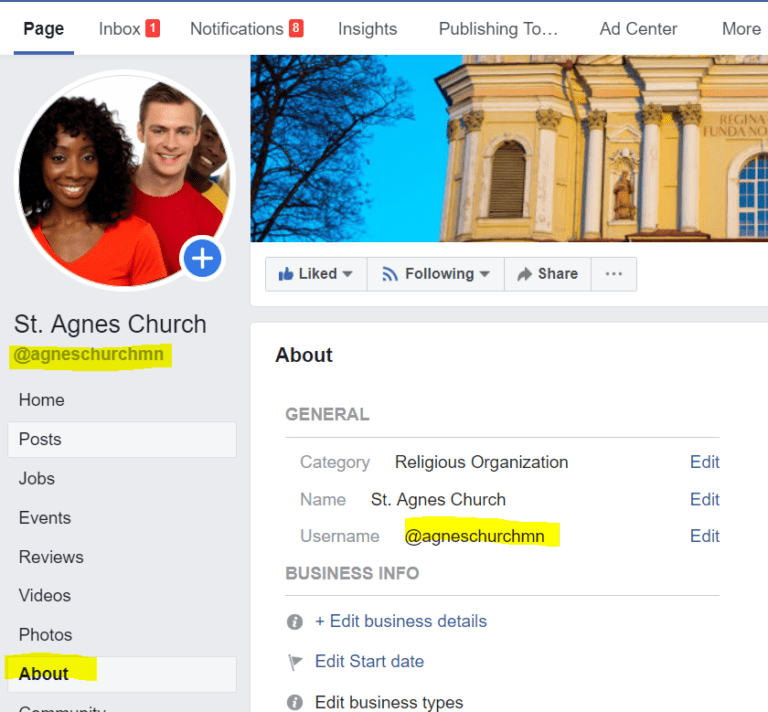Click the blue plus icon on profile picture
The width and height of the screenshot is (768, 712).
[202, 258]
